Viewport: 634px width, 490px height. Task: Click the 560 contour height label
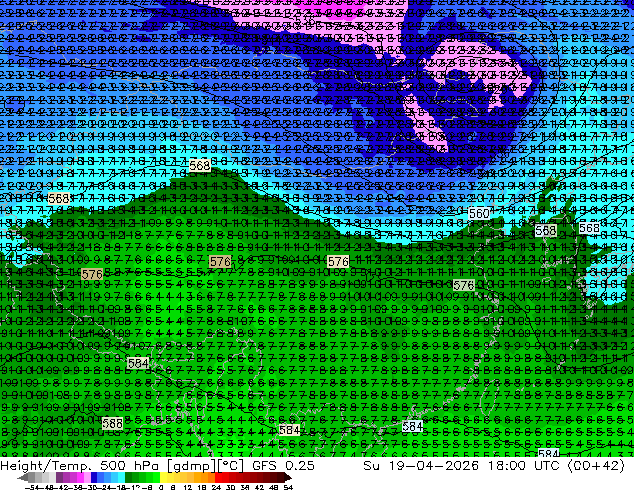(479, 213)
